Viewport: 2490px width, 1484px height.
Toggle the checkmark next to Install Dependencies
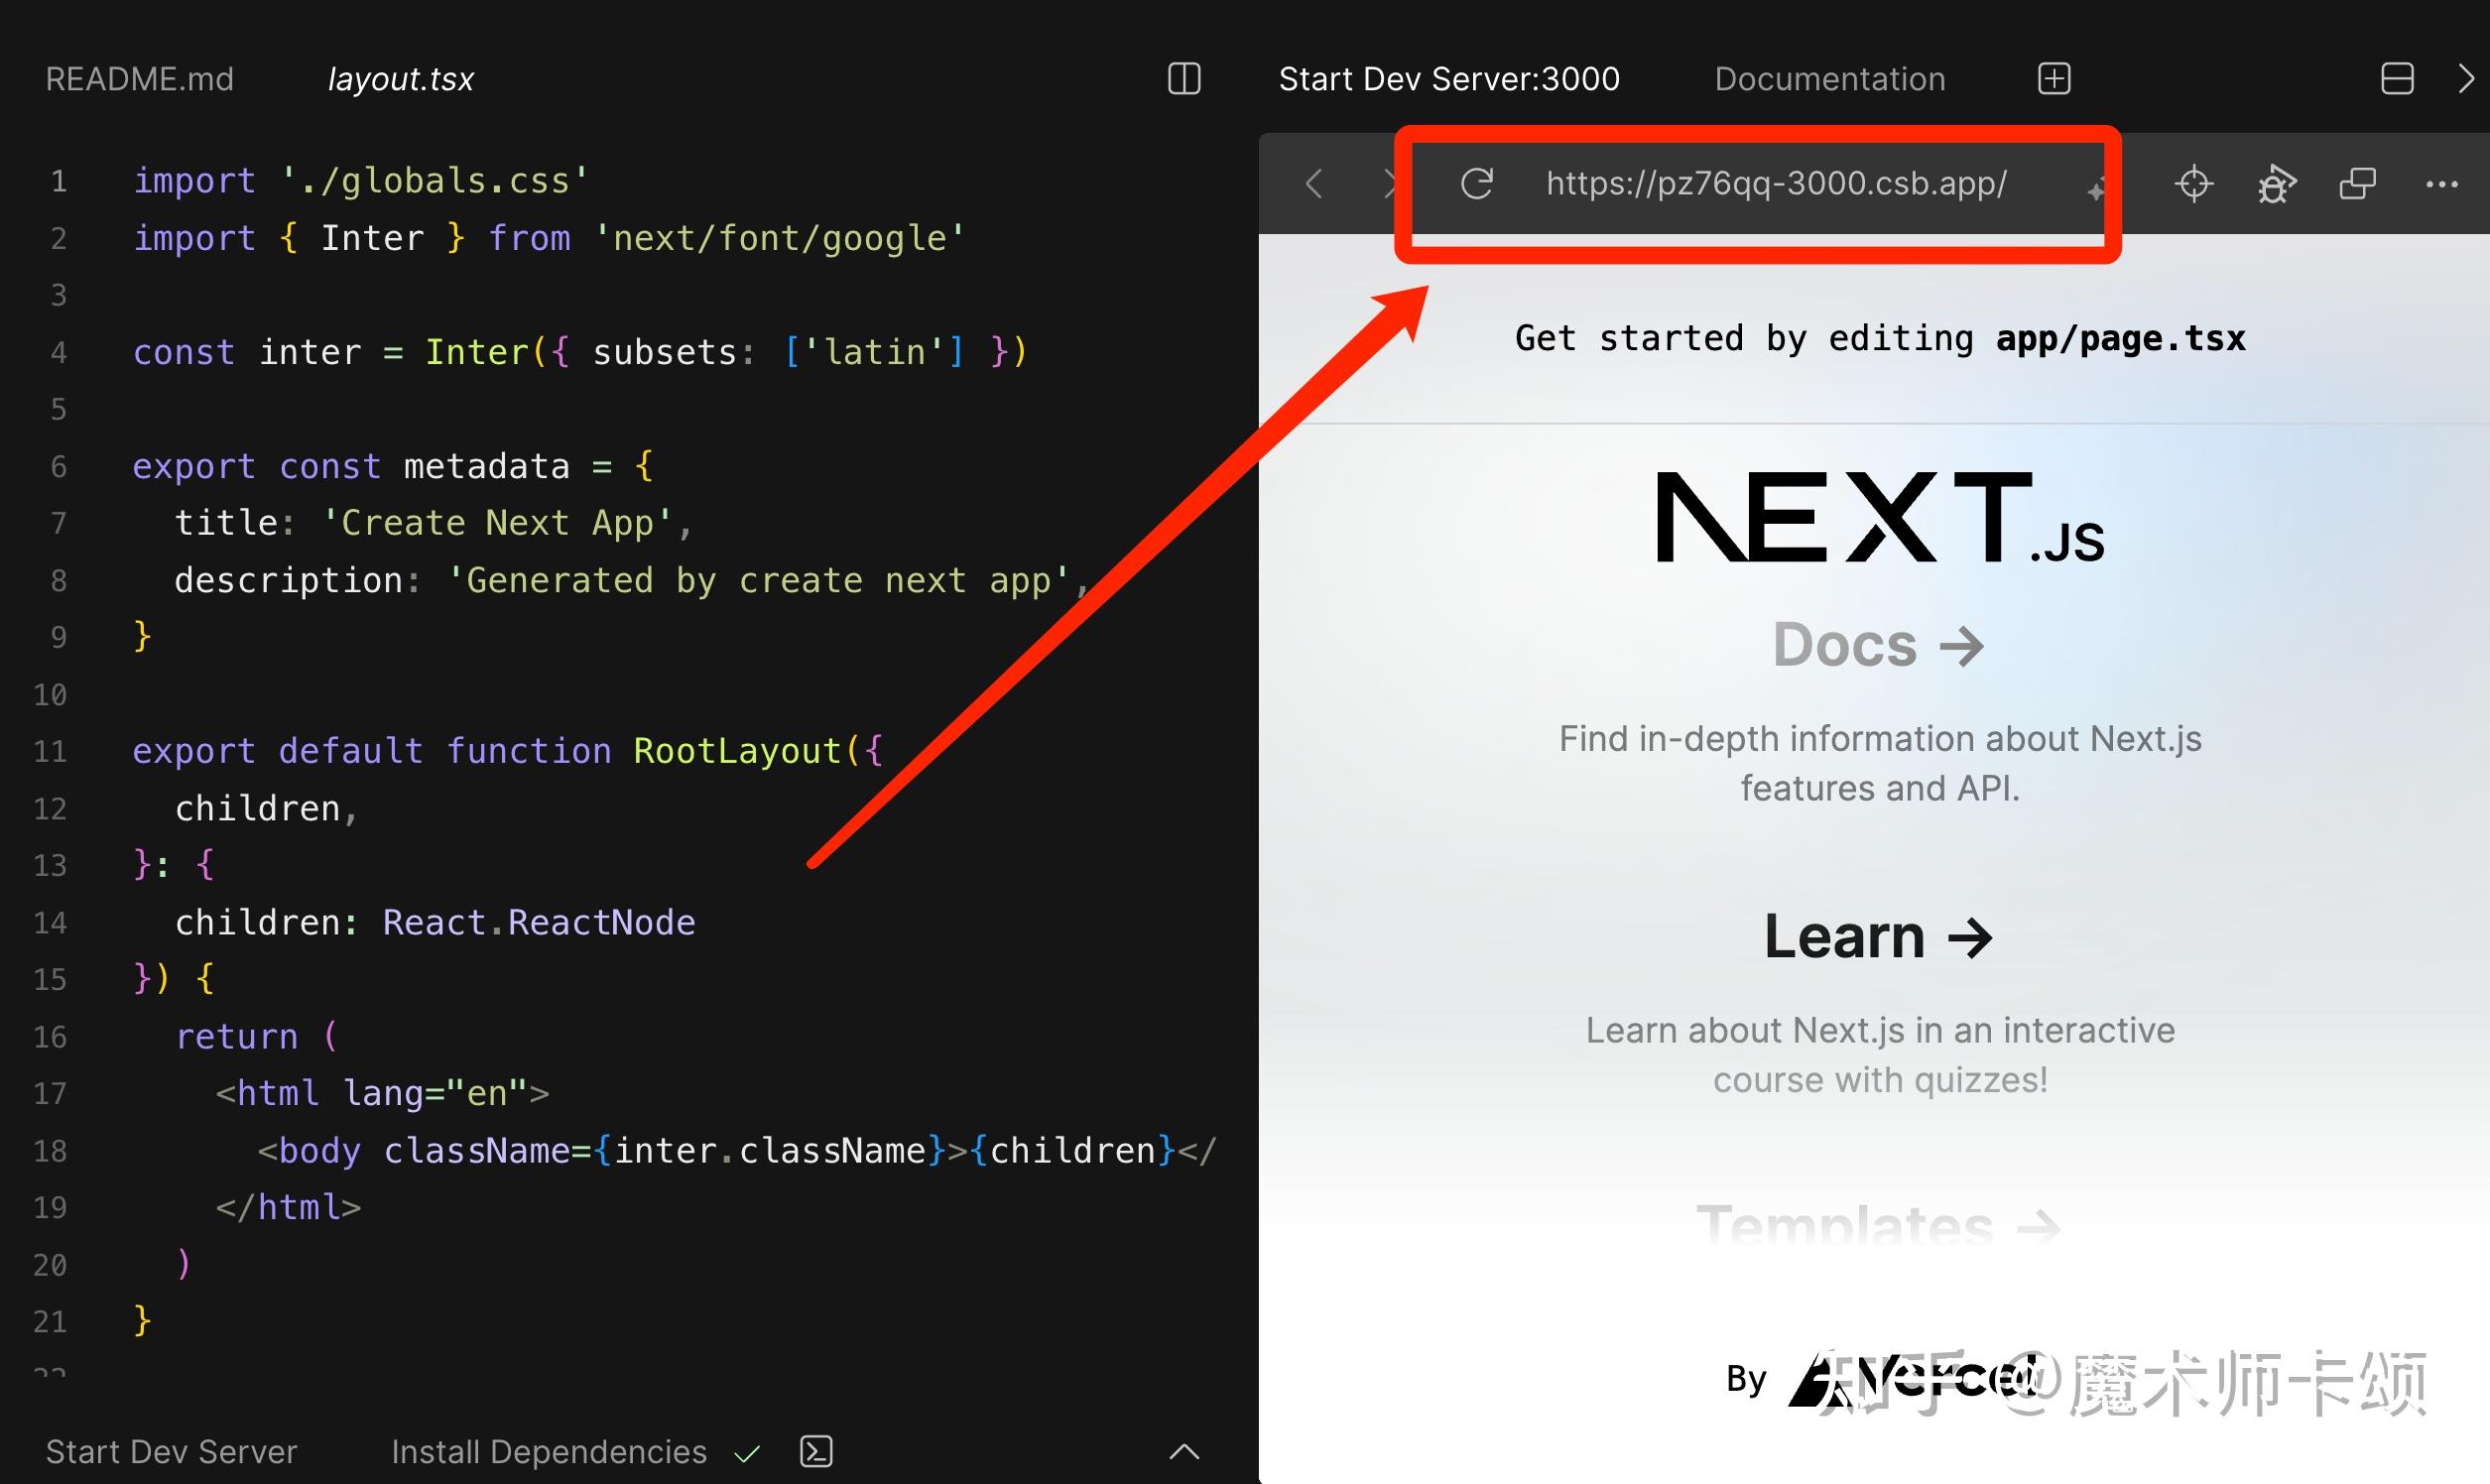[746, 1451]
